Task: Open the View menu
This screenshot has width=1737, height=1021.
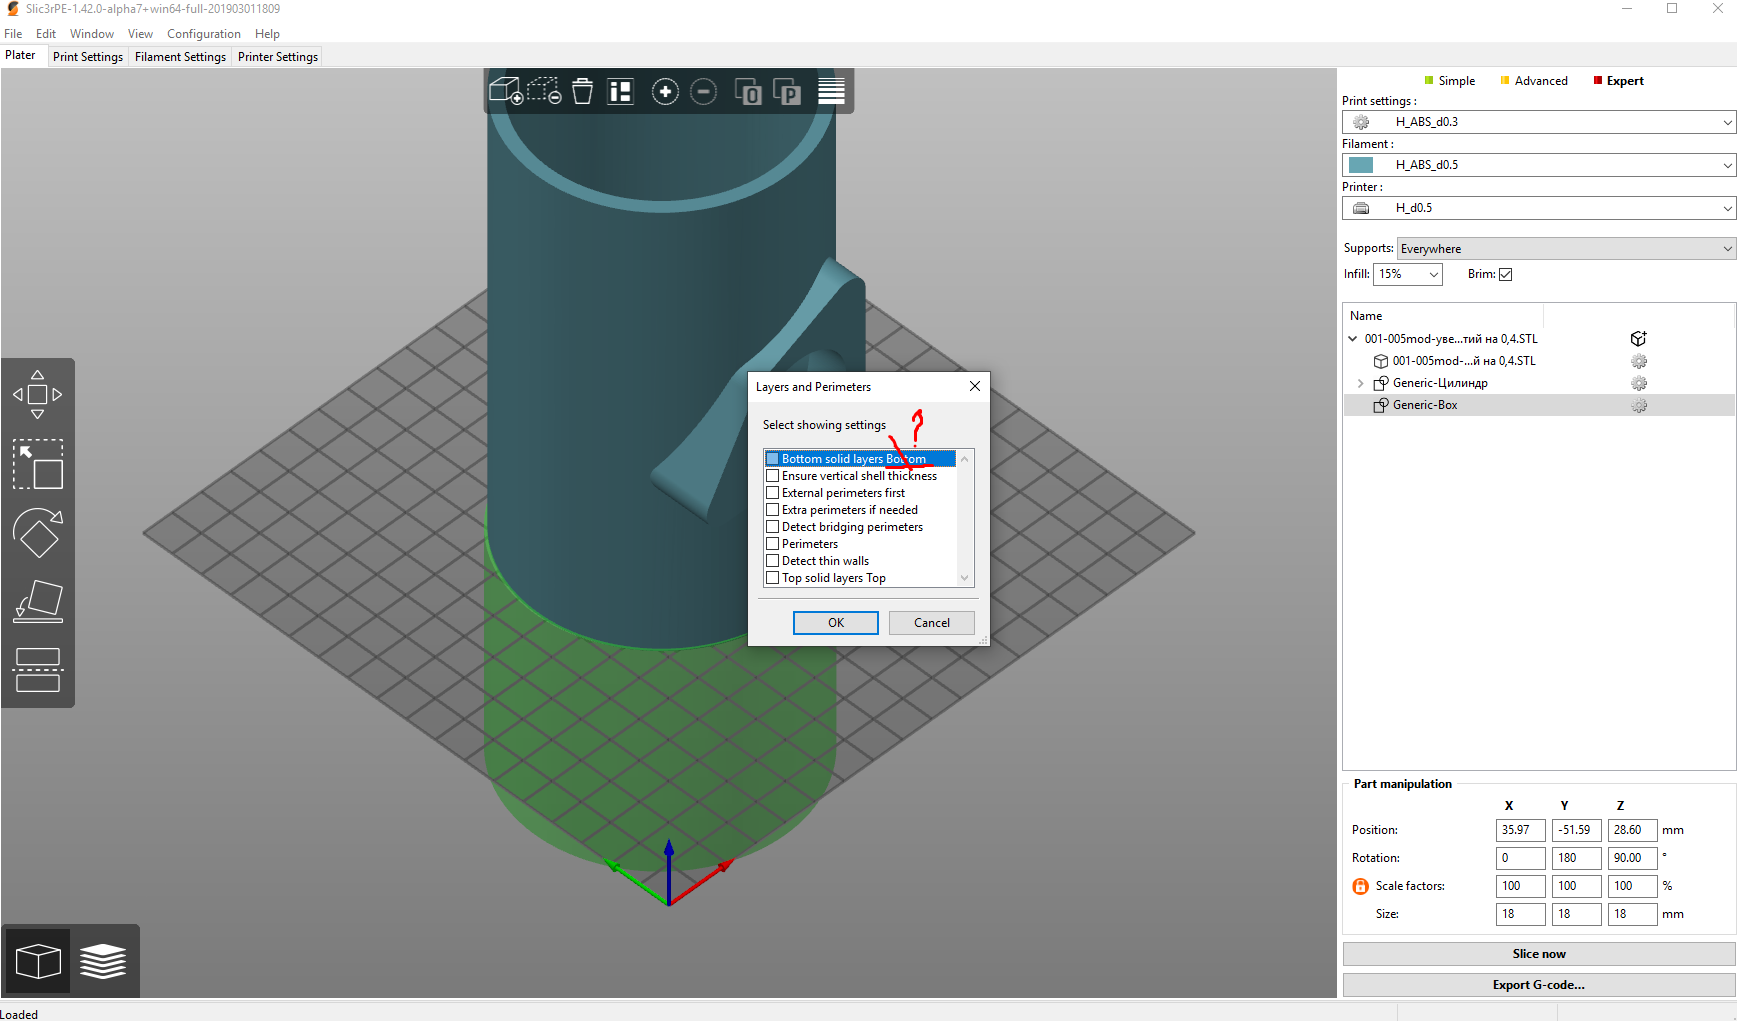Action: point(140,34)
